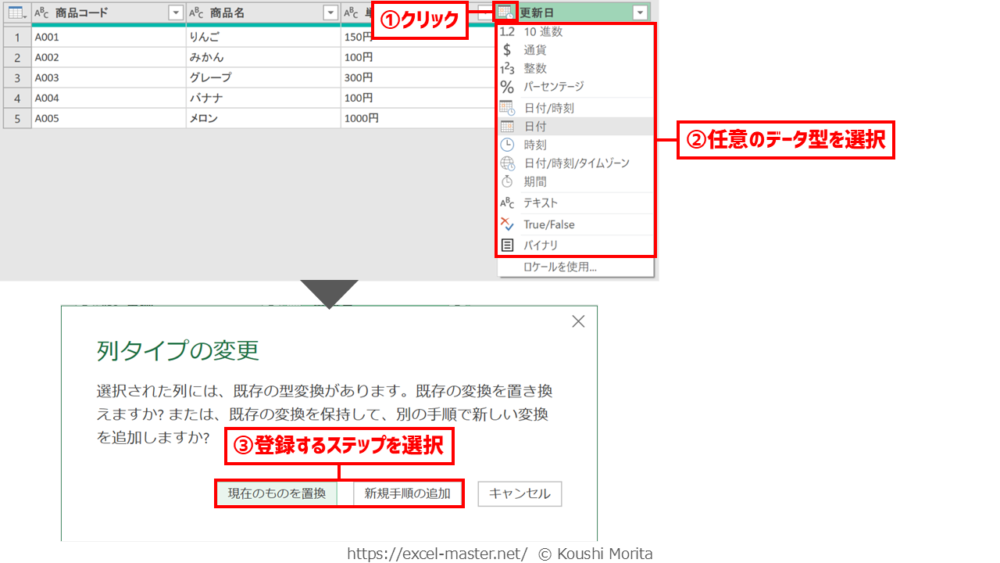This screenshot has width=1000, height=563.
Task: Pick the パーセンテージ data type
Action: [x=553, y=87]
